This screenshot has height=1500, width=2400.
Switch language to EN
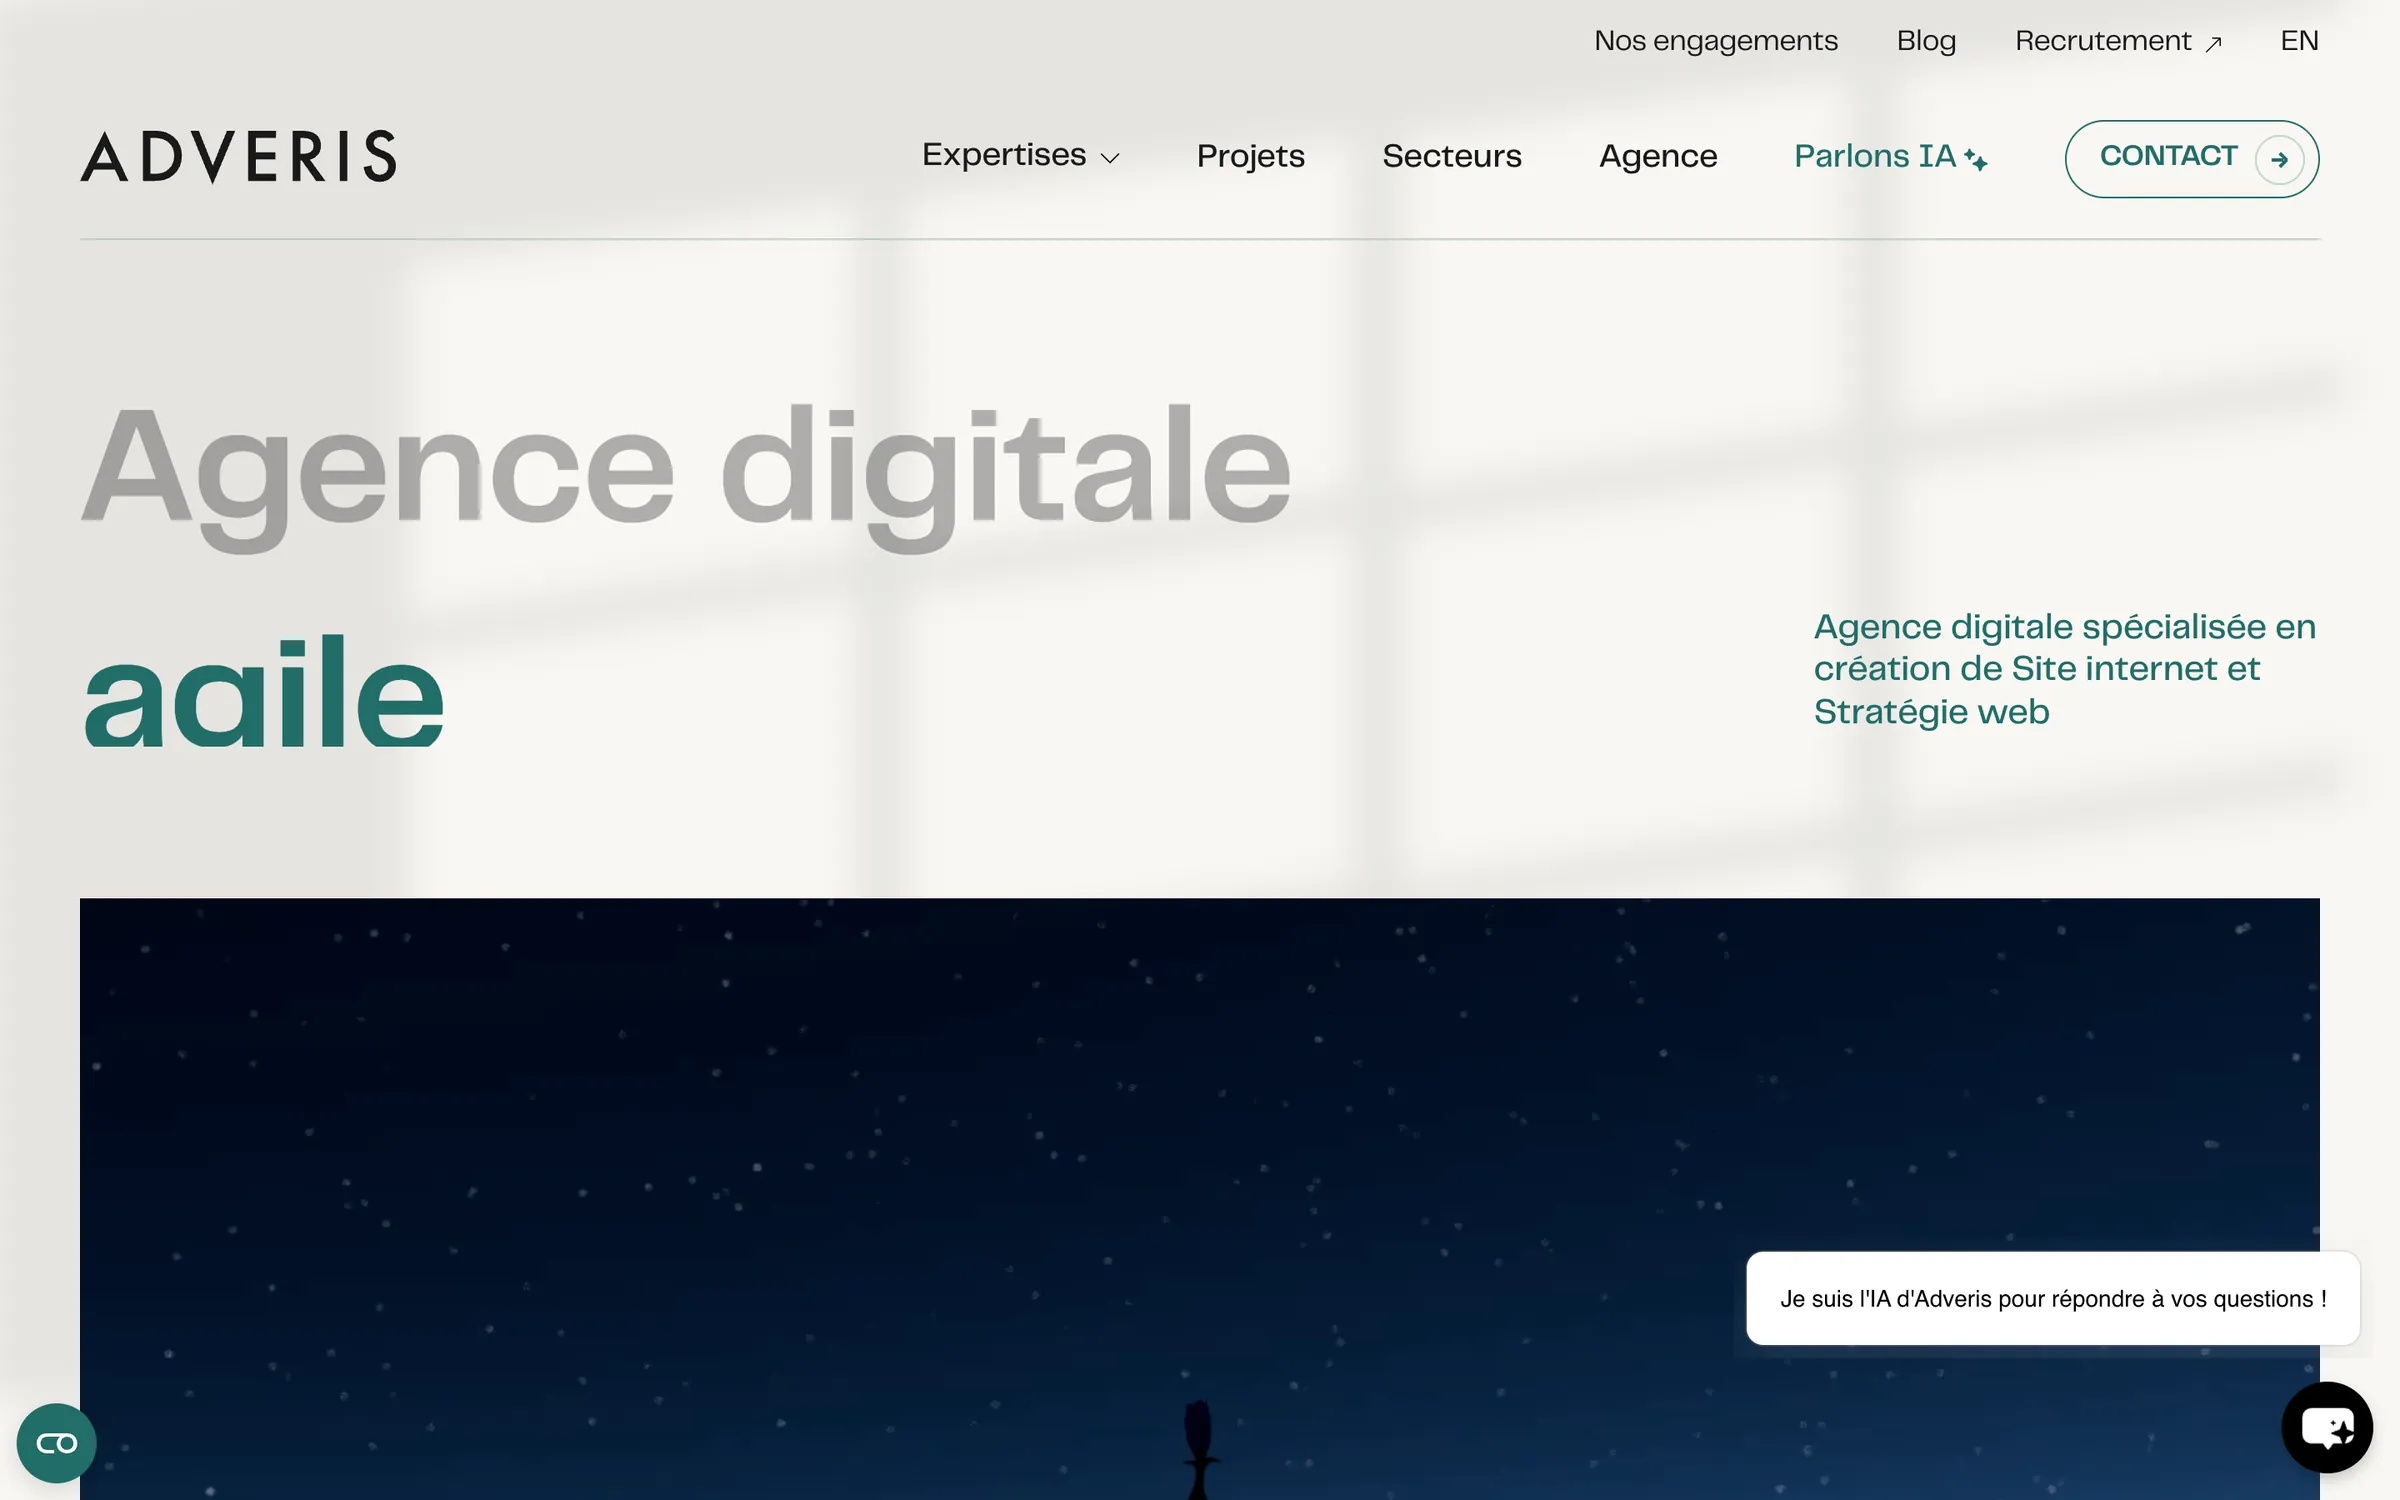[x=2299, y=41]
